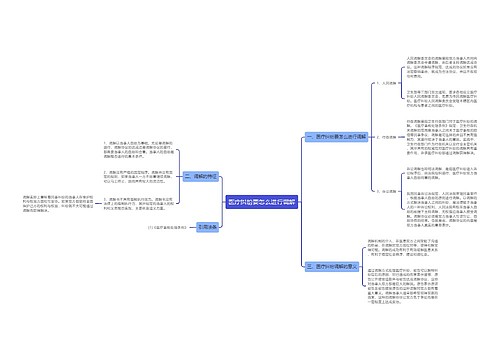
Task: Click the note beginning 诉讼调解也可称
Action: (442, 173)
